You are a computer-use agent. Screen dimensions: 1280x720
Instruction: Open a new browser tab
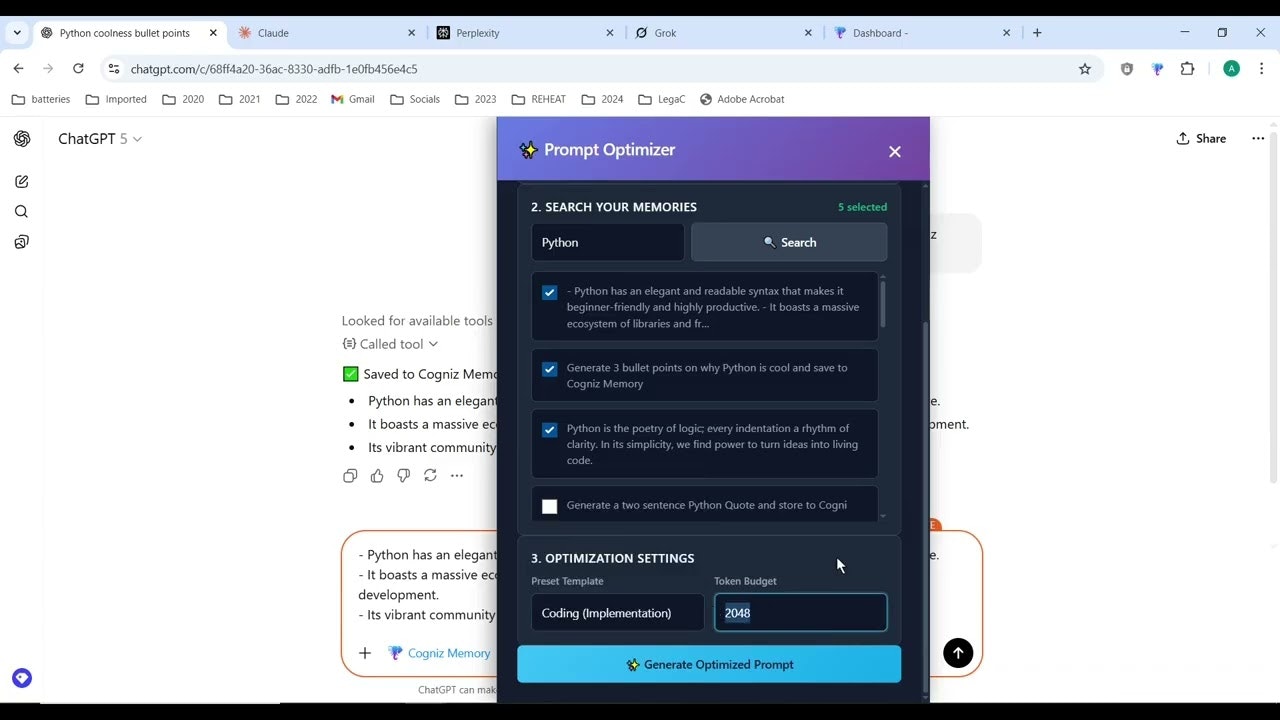[x=1037, y=33]
